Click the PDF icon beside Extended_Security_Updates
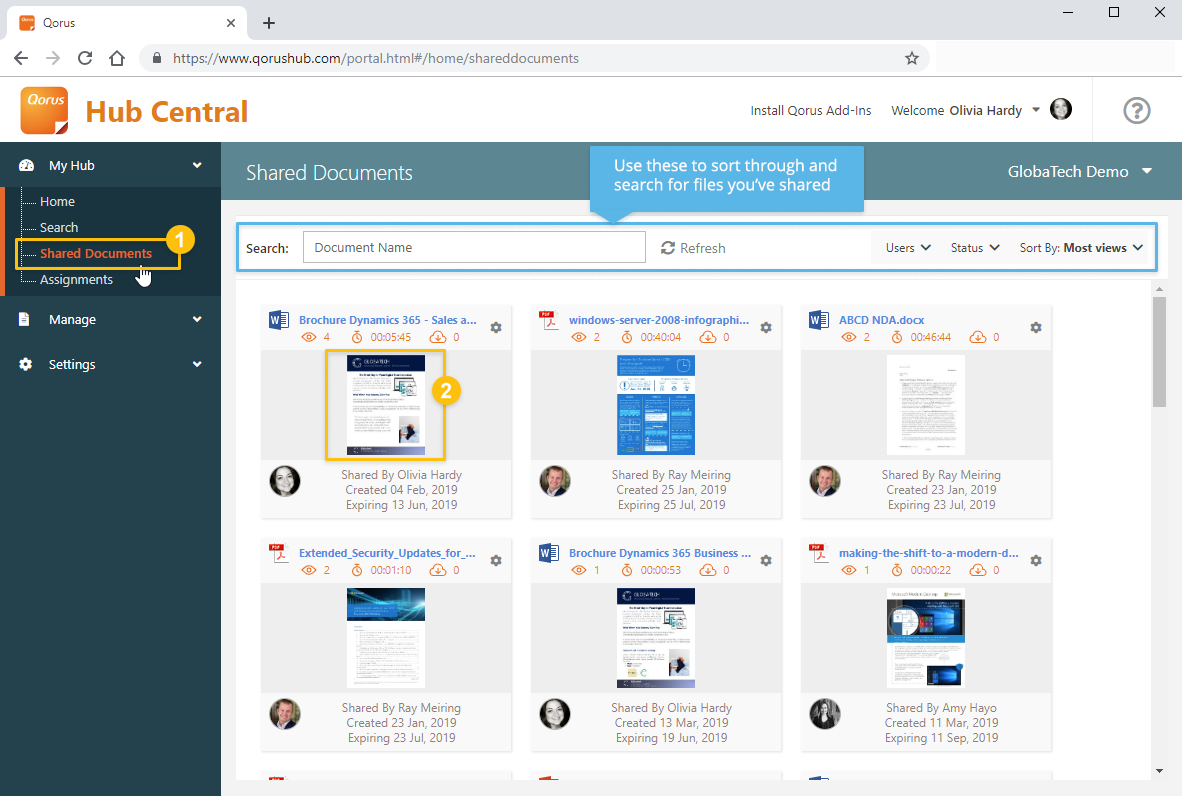Image resolution: width=1182 pixels, height=796 pixels. pyautogui.click(x=278, y=553)
